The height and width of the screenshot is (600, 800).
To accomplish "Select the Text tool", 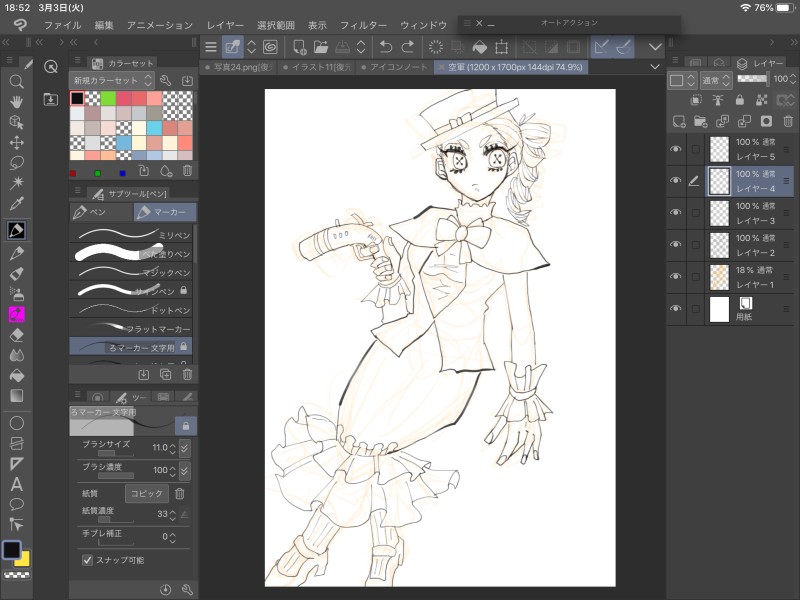I will pyautogui.click(x=16, y=484).
